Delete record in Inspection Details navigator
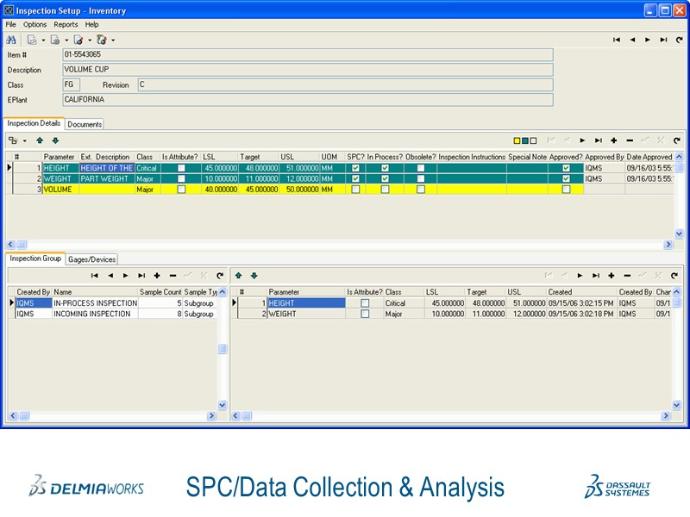This screenshot has height=517, width=690. point(628,141)
